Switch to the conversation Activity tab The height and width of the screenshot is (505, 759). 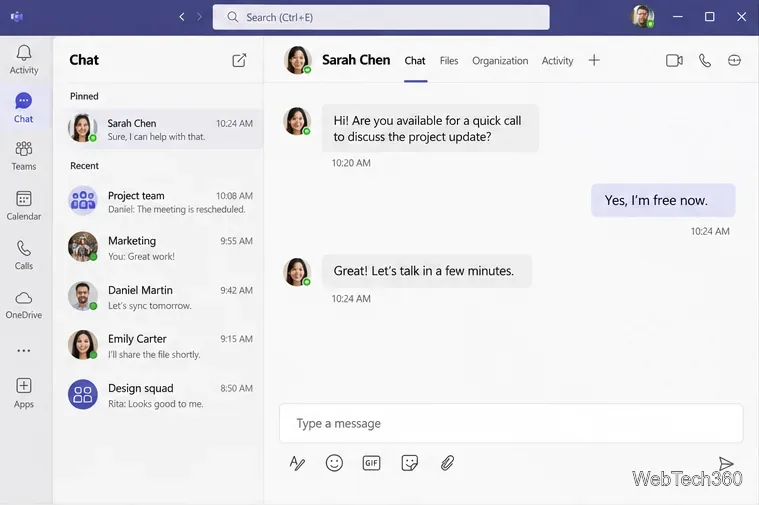[x=557, y=61]
